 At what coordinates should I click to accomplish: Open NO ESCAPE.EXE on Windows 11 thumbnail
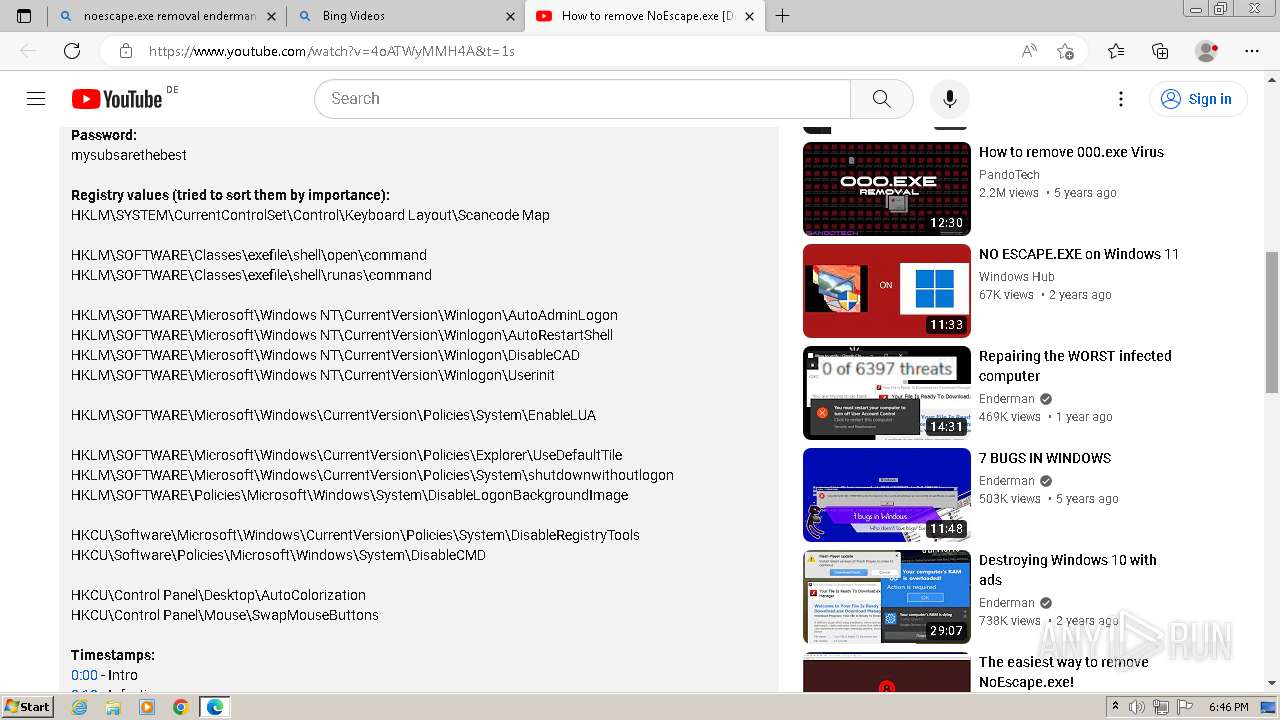886,290
